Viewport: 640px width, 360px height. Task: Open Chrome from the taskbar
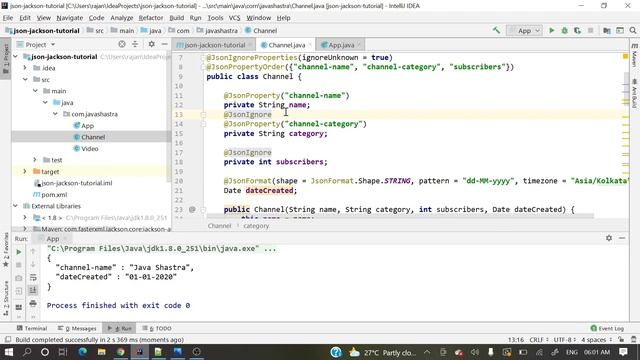pyautogui.click(x=120, y=352)
